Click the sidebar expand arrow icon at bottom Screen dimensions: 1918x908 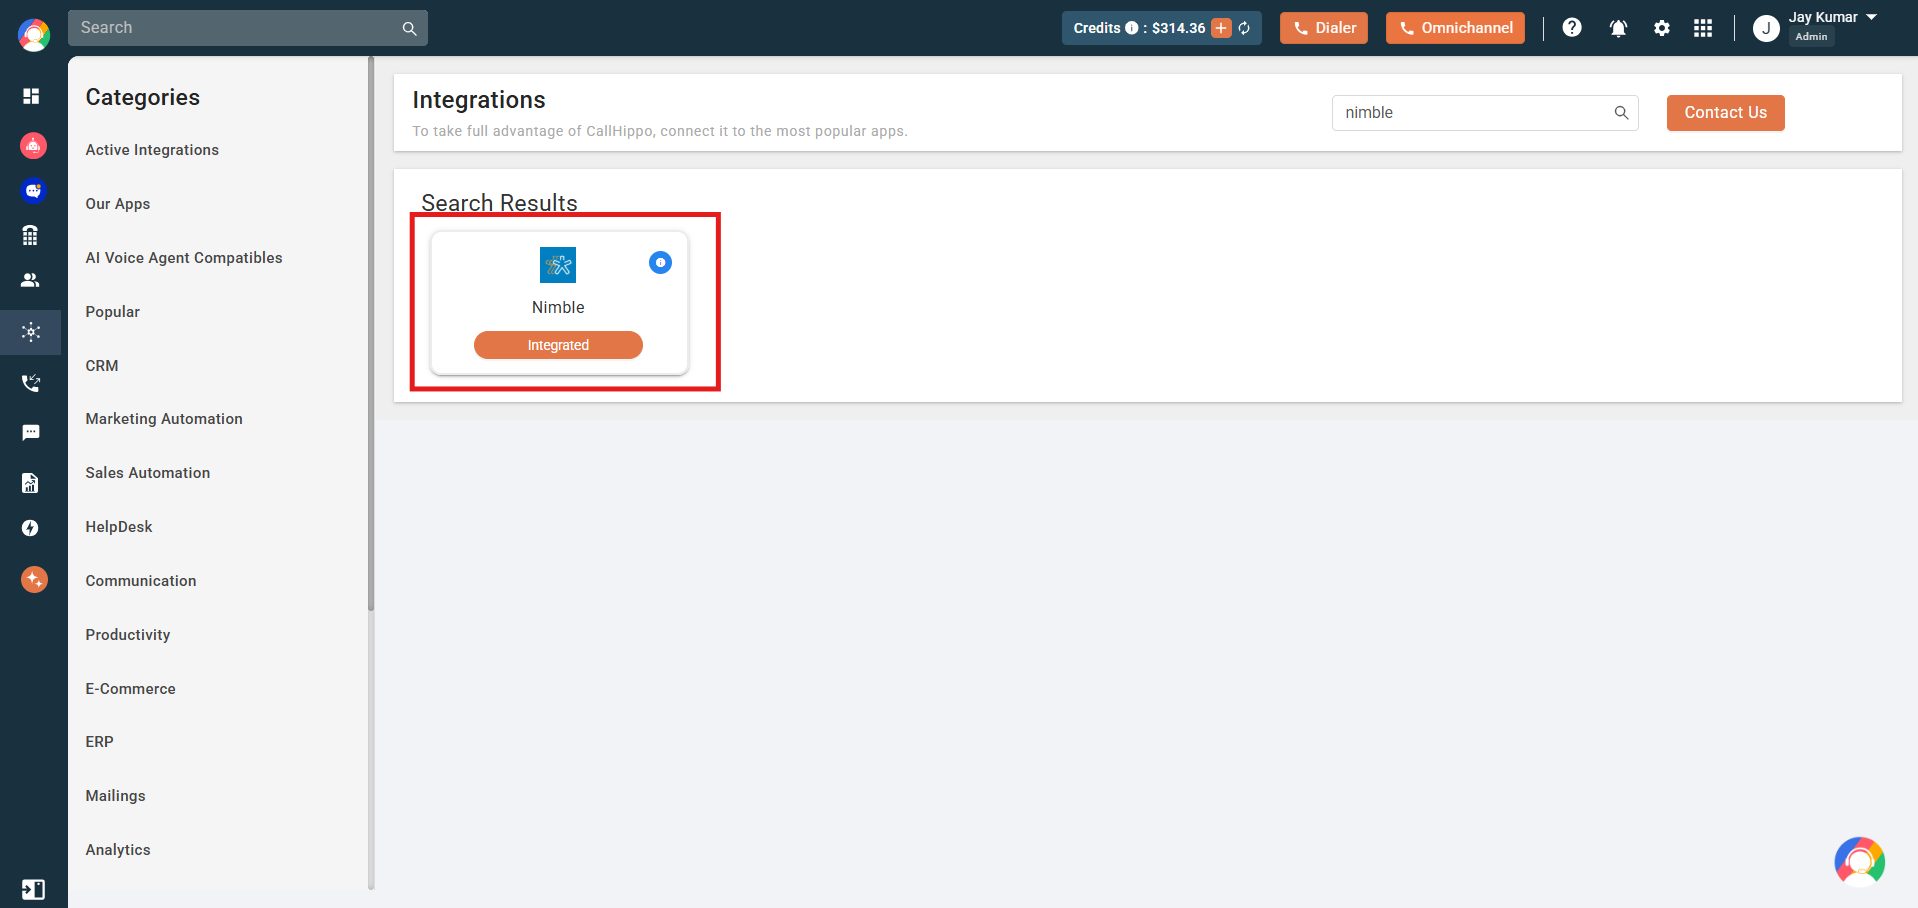[32, 889]
